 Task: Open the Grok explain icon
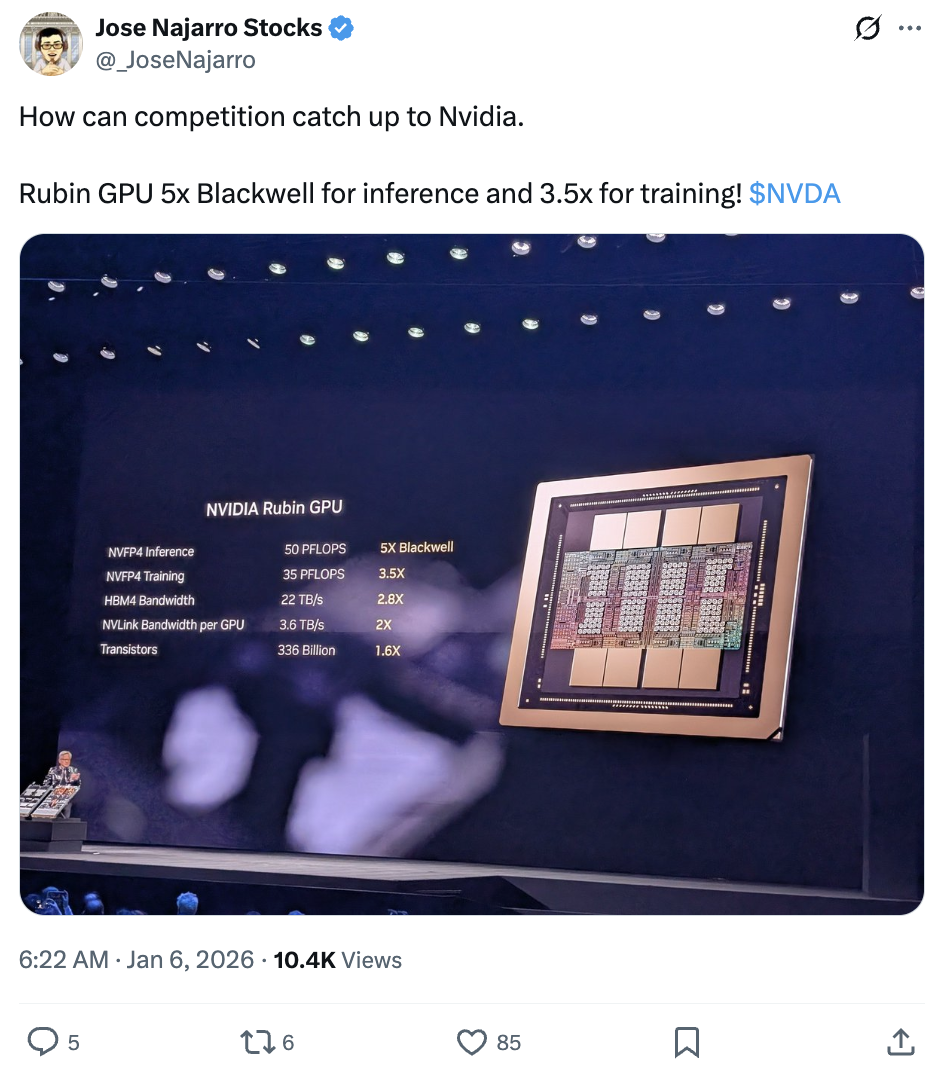[x=868, y=30]
